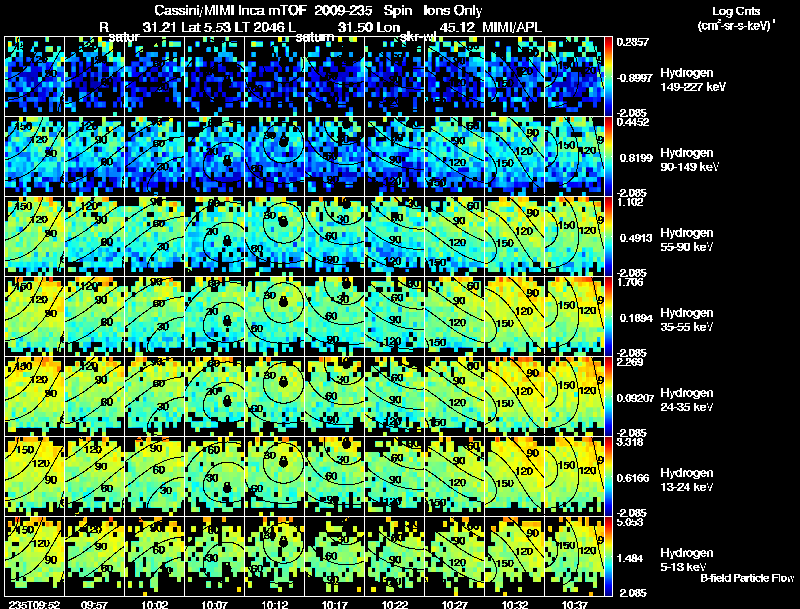Click the '09:57' time label

pyautogui.click(x=94, y=604)
